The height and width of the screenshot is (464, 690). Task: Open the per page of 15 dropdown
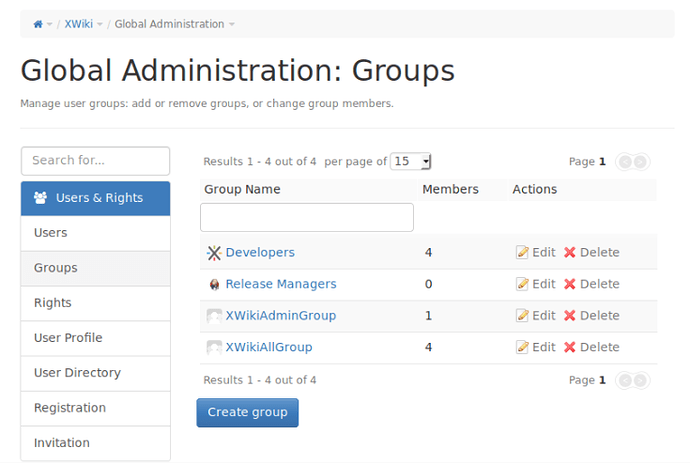[411, 162]
